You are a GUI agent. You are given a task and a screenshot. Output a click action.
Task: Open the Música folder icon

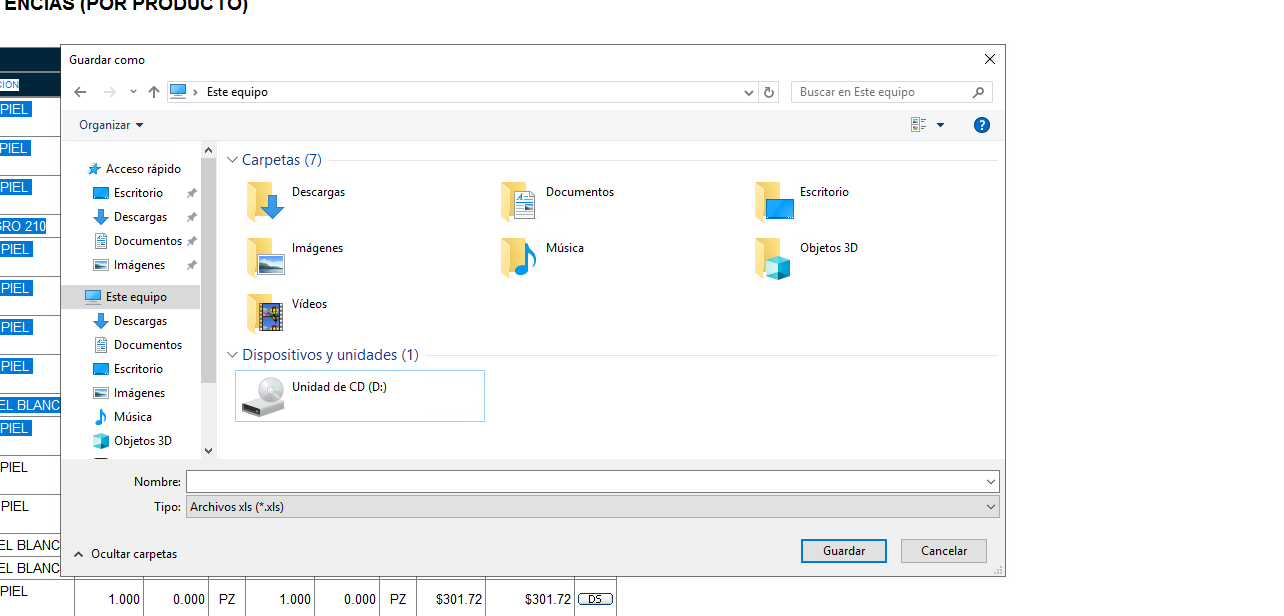(519, 257)
